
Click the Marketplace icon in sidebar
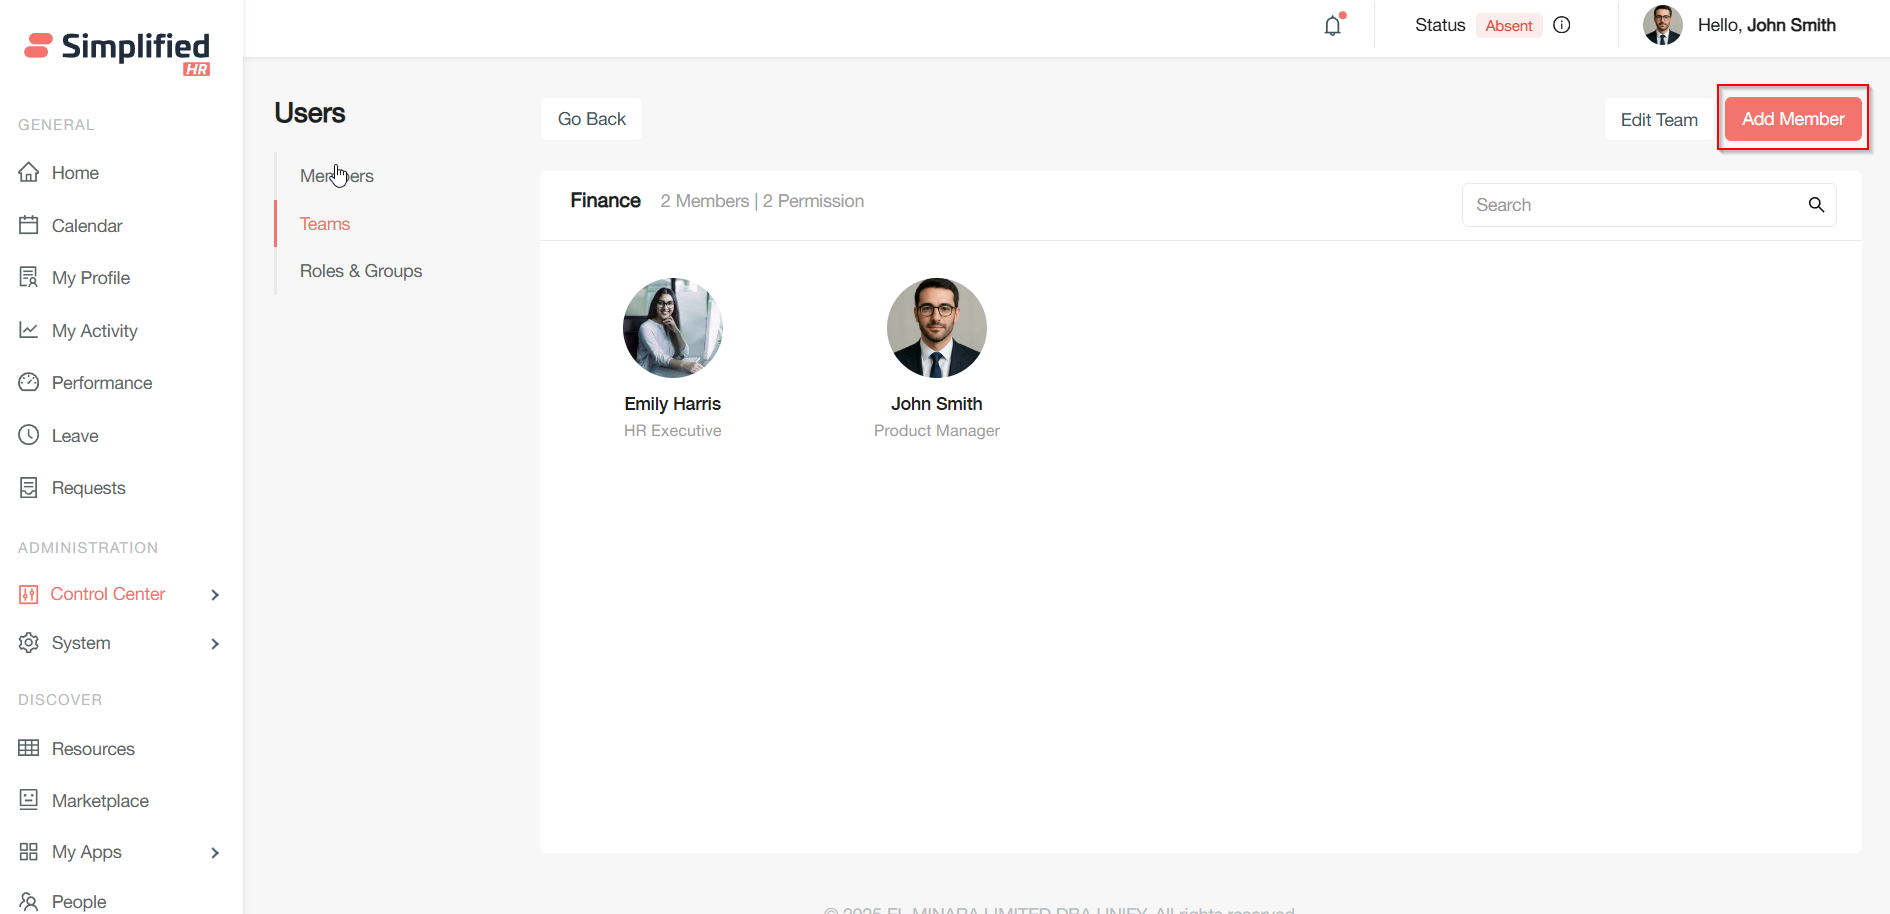coord(29,800)
